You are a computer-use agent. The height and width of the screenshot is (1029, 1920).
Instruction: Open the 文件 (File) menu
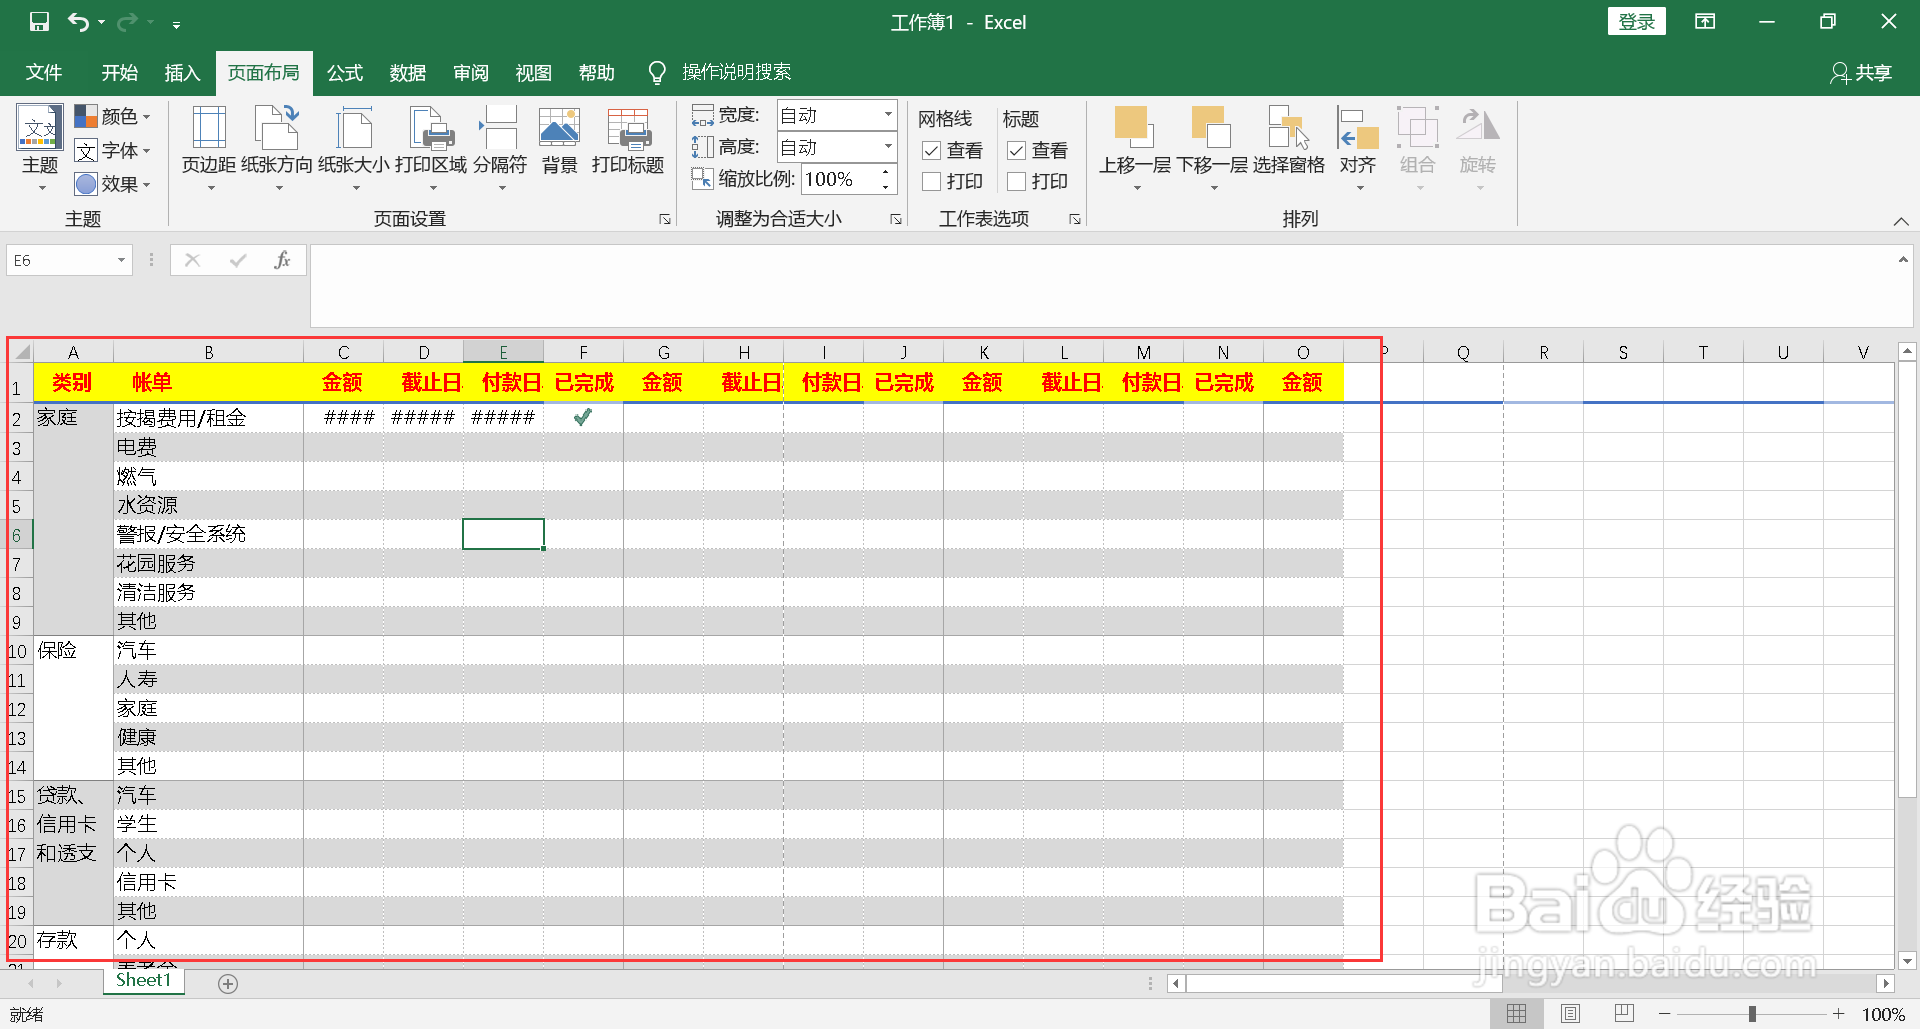[x=42, y=72]
